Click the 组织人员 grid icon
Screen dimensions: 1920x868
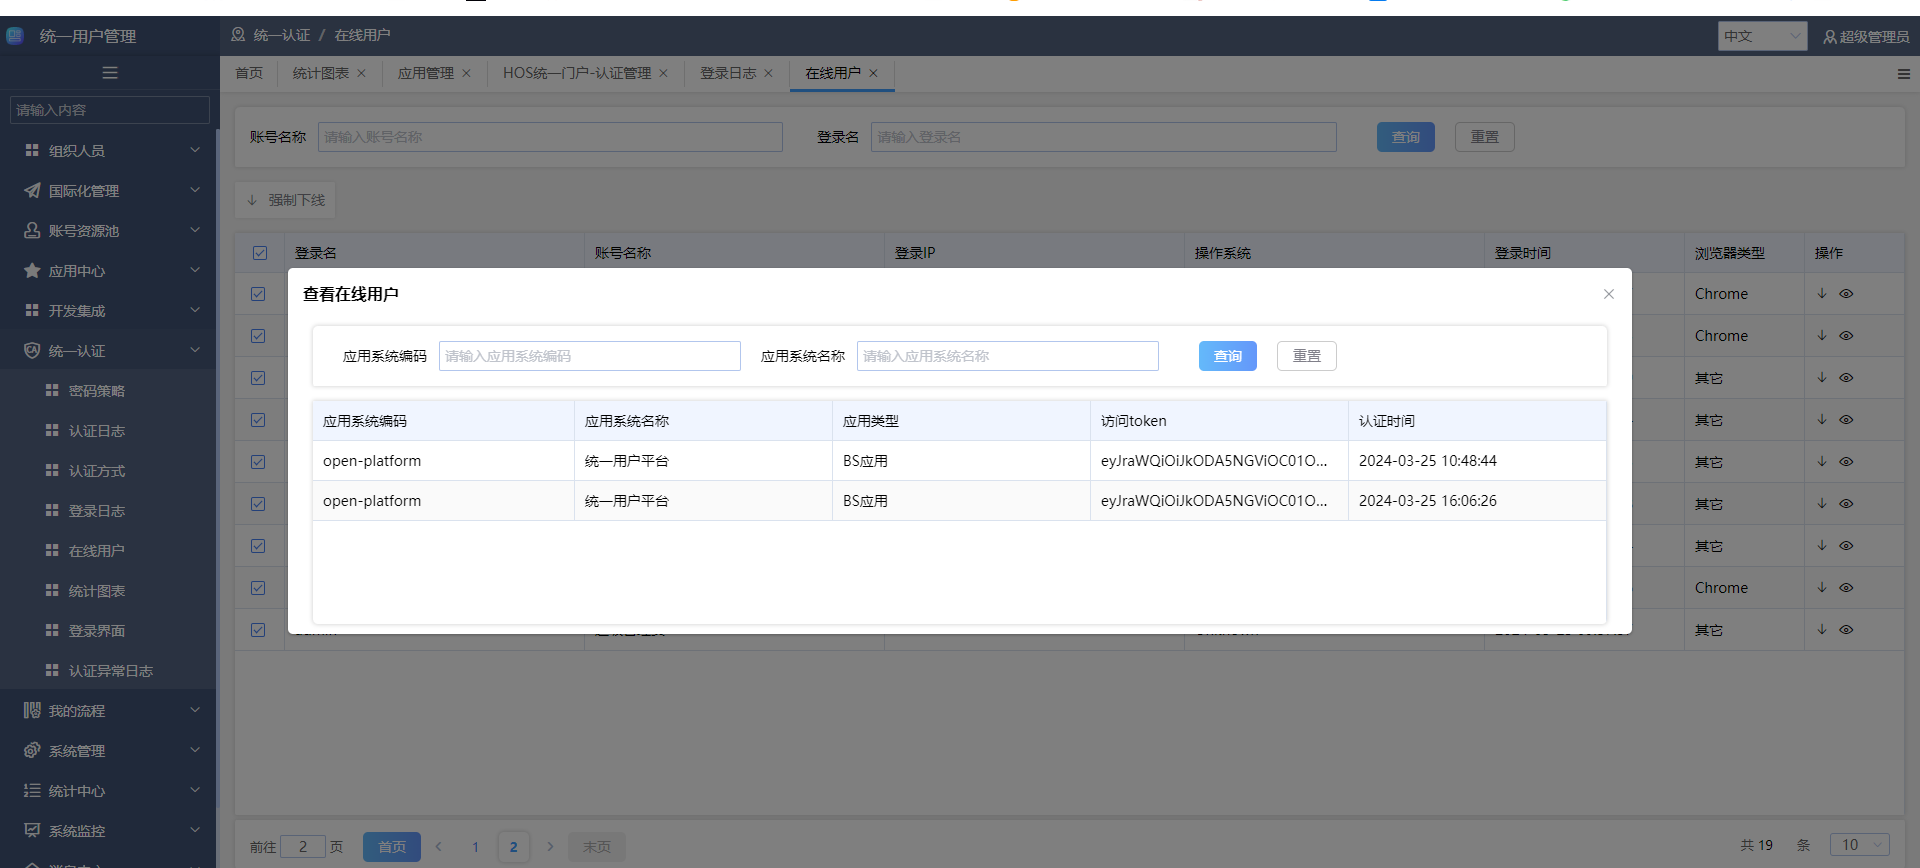pyautogui.click(x=32, y=150)
